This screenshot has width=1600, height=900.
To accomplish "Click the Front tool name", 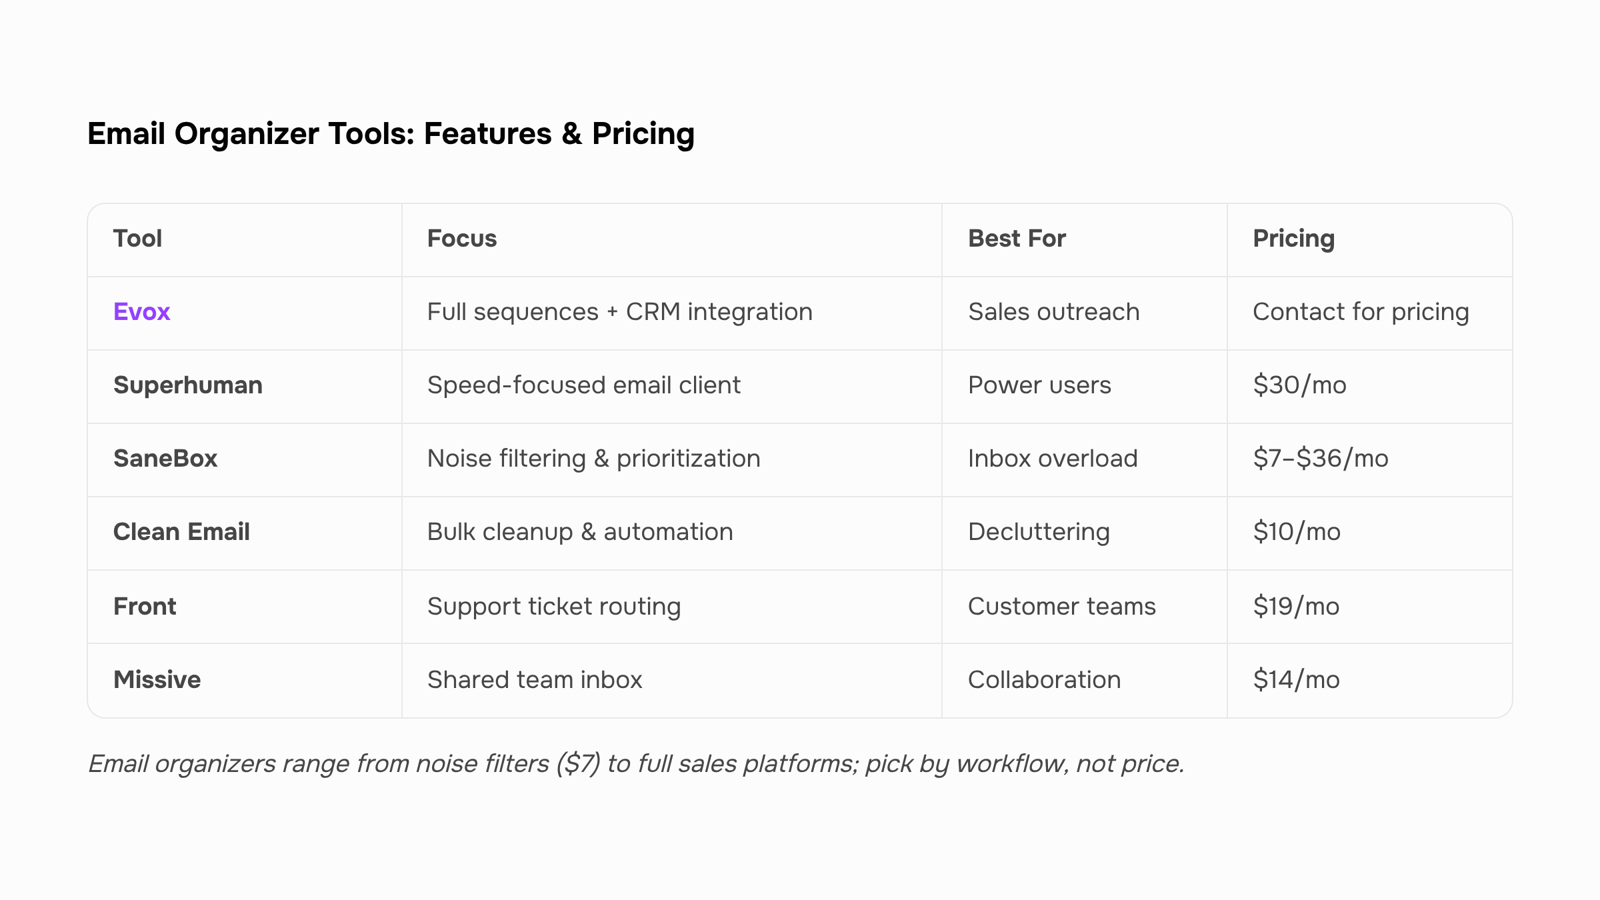I will coord(144,606).
